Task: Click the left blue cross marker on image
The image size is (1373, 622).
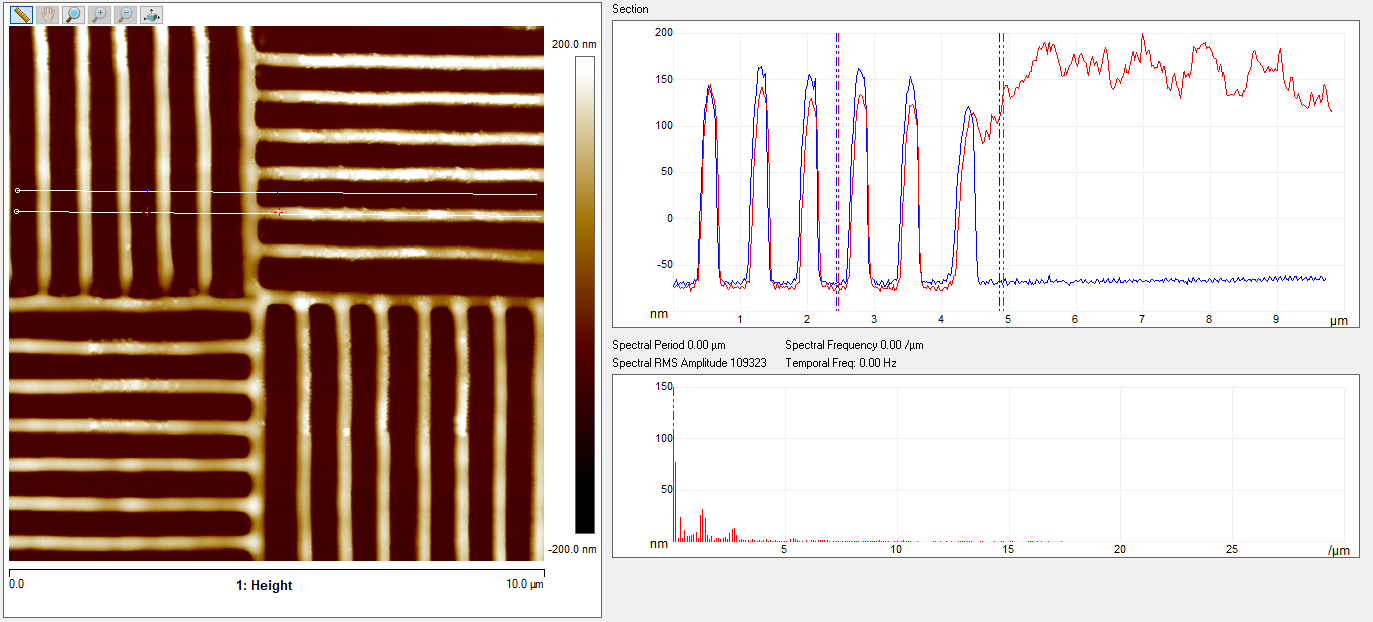Action: coord(148,190)
